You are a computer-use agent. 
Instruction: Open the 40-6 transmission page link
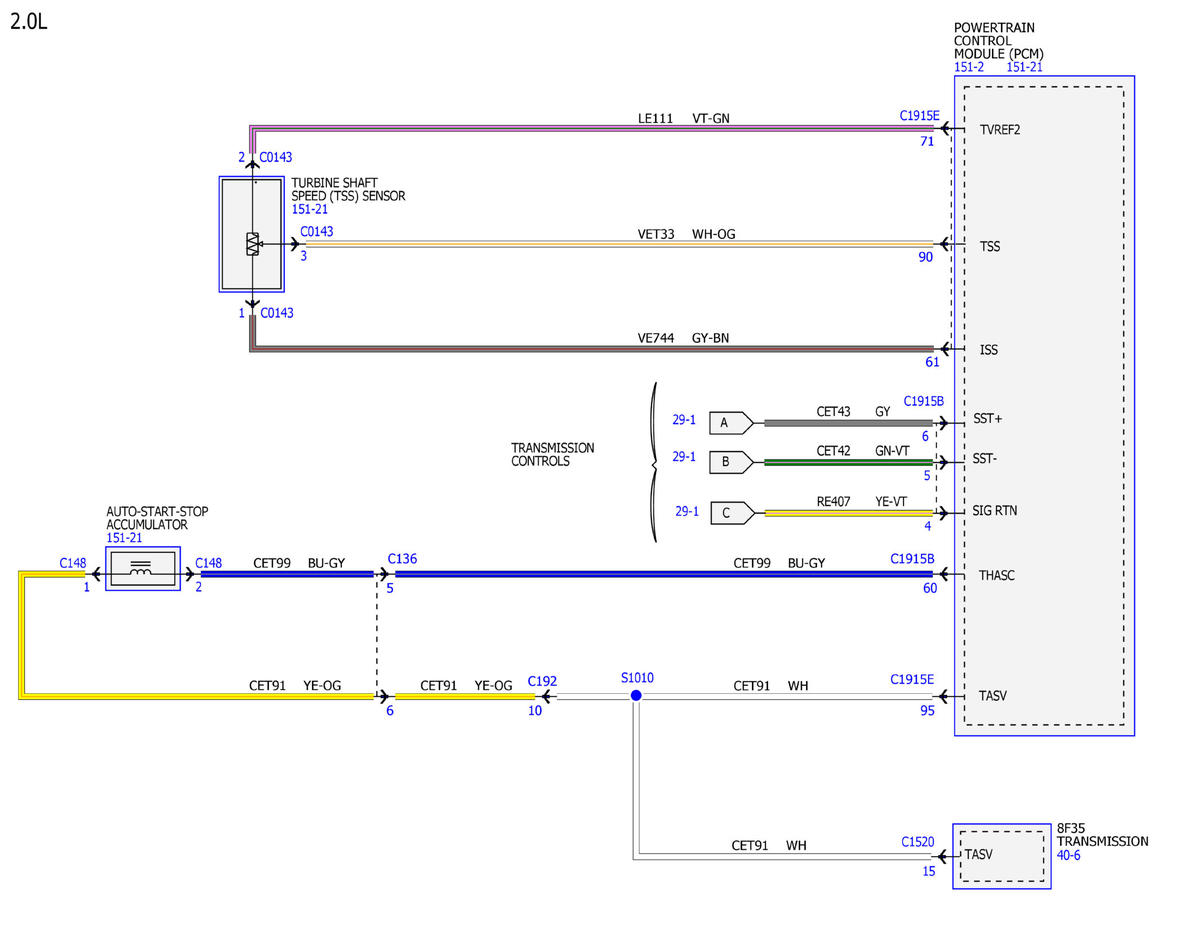(1069, 856)
